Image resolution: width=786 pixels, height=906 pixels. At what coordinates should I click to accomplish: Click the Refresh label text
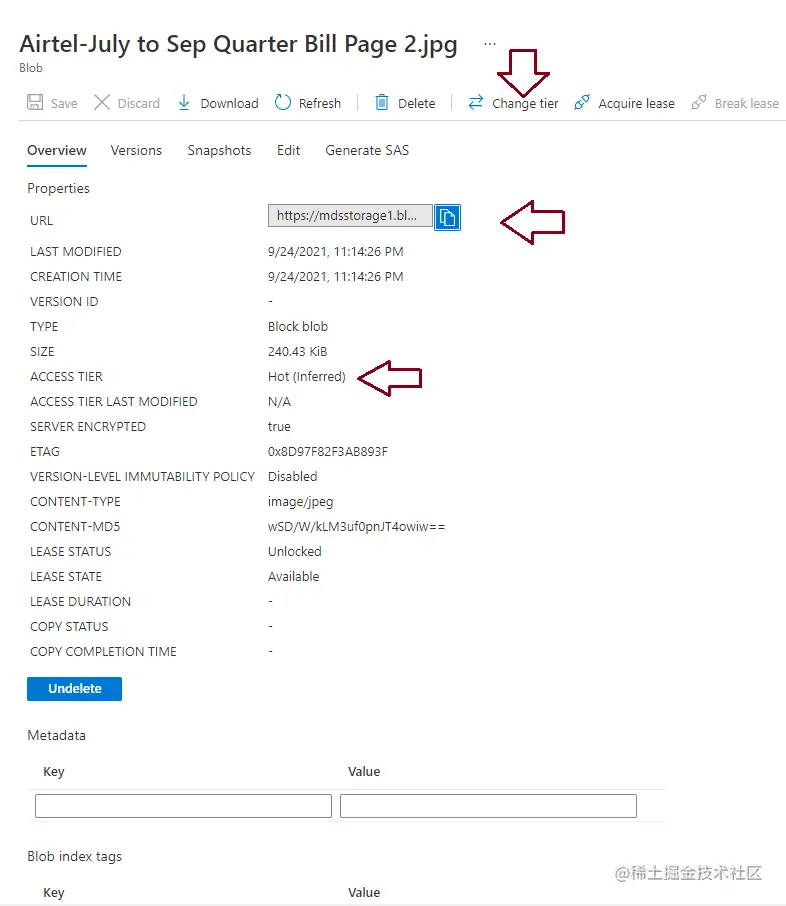(x=320, y=103)
